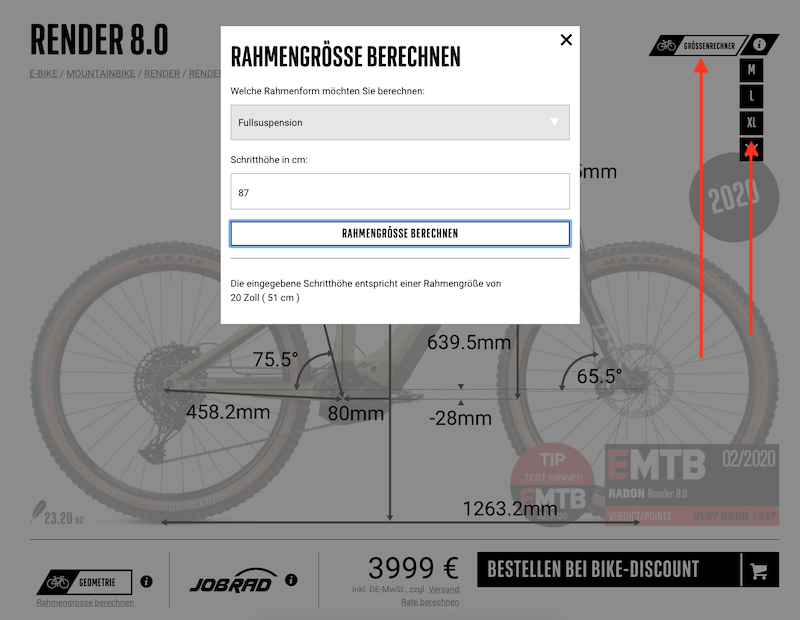
Task: Click the X button below size XL
Action: [x=751, y=149]
